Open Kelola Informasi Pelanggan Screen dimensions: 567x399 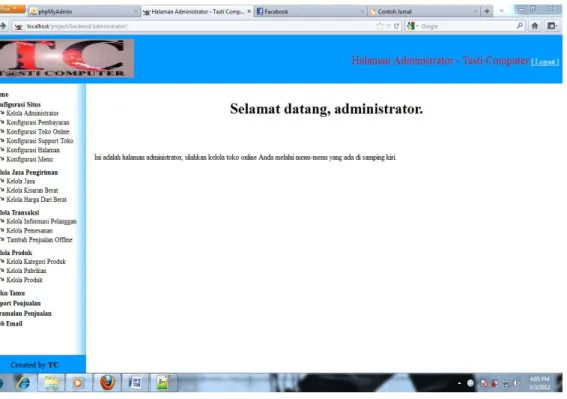(41, 221)
